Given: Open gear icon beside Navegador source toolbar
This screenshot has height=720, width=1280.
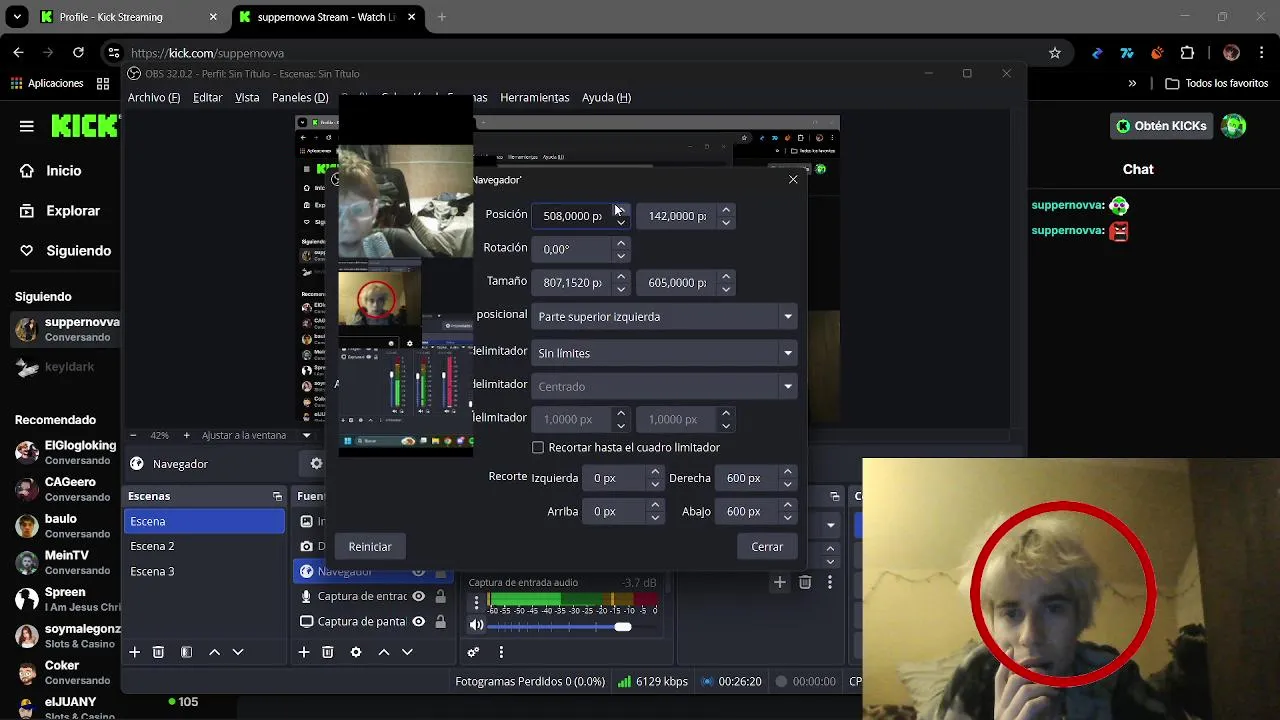Looking at the screenshot, I should pyautogui.click(x=316, y=464).
